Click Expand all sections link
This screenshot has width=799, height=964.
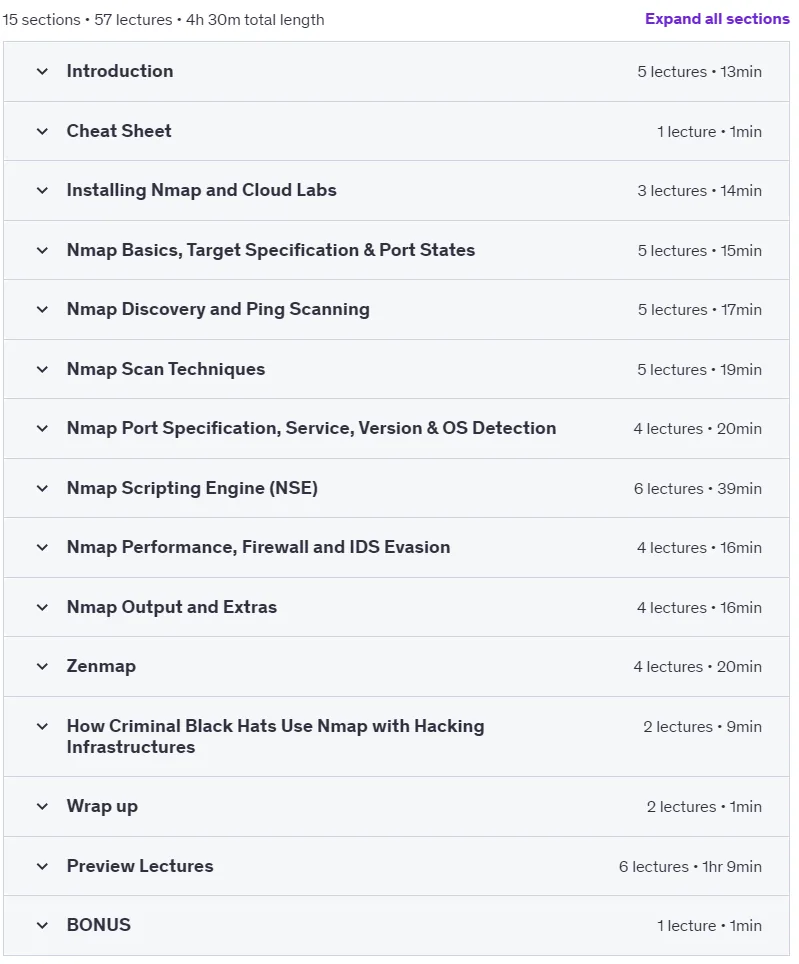coord(717,19)
